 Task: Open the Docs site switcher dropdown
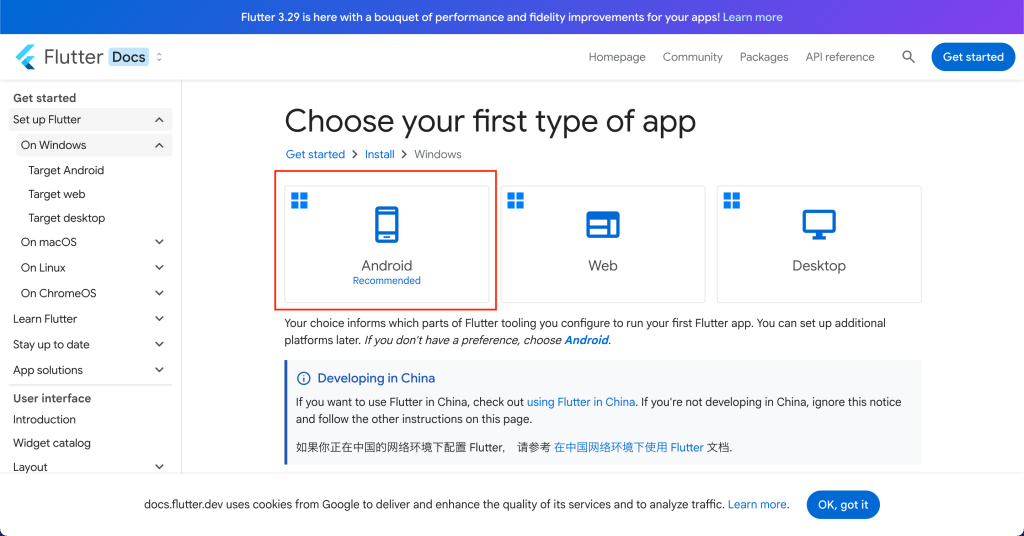159,57
